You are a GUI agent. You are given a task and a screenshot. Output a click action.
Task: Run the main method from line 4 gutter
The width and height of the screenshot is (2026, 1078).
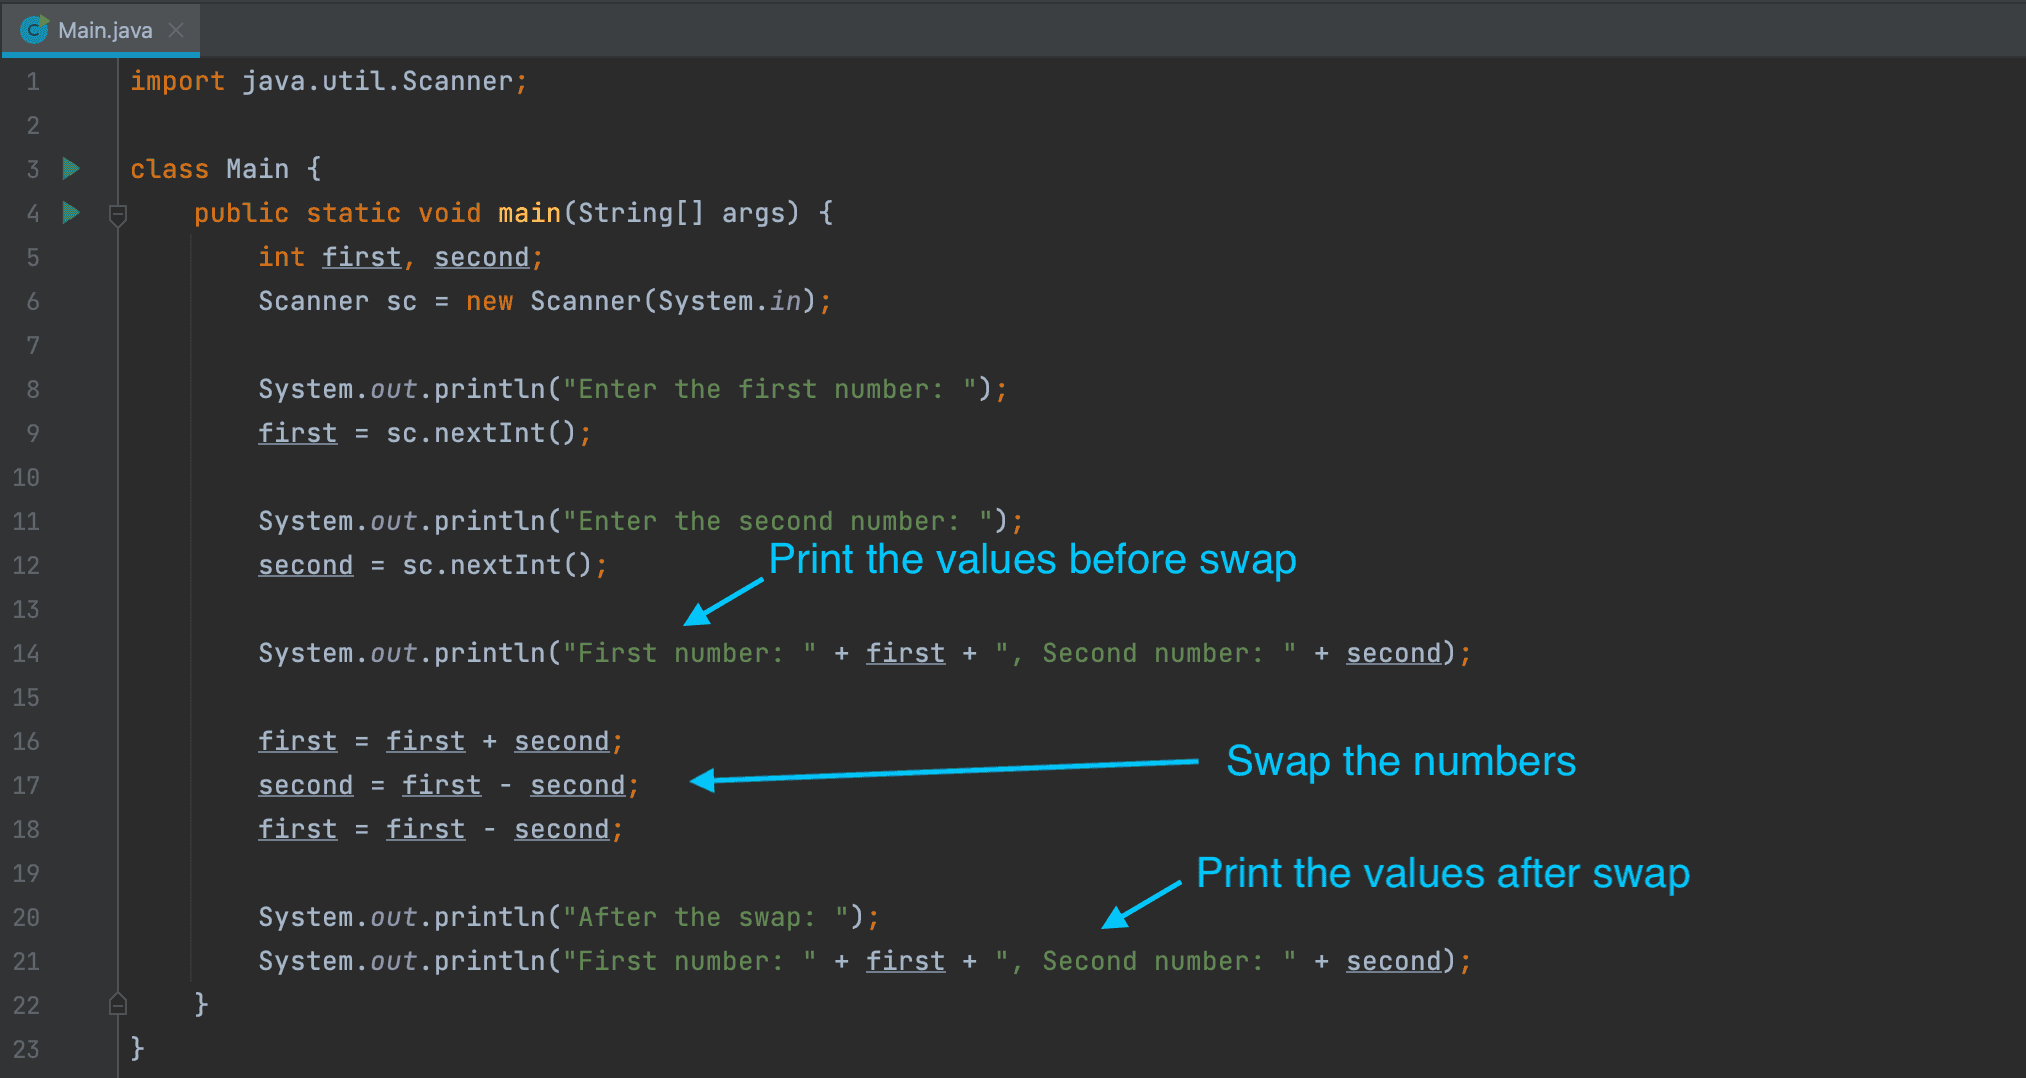(x=70, y=212)
